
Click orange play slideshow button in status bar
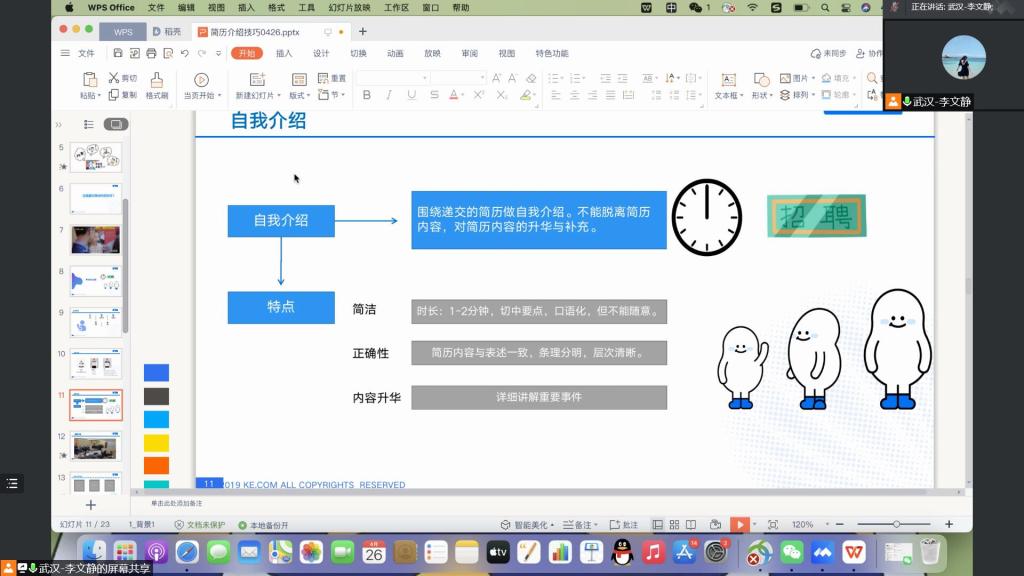pyautogui.click(x=739, y=524)
